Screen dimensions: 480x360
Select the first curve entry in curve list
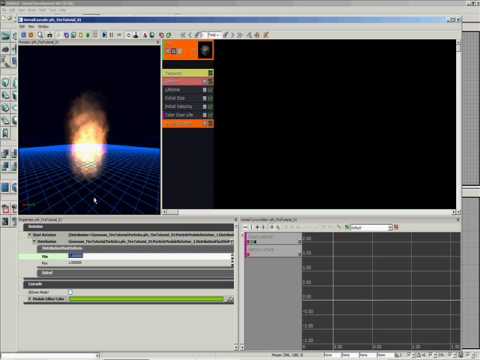click(273, 239)
